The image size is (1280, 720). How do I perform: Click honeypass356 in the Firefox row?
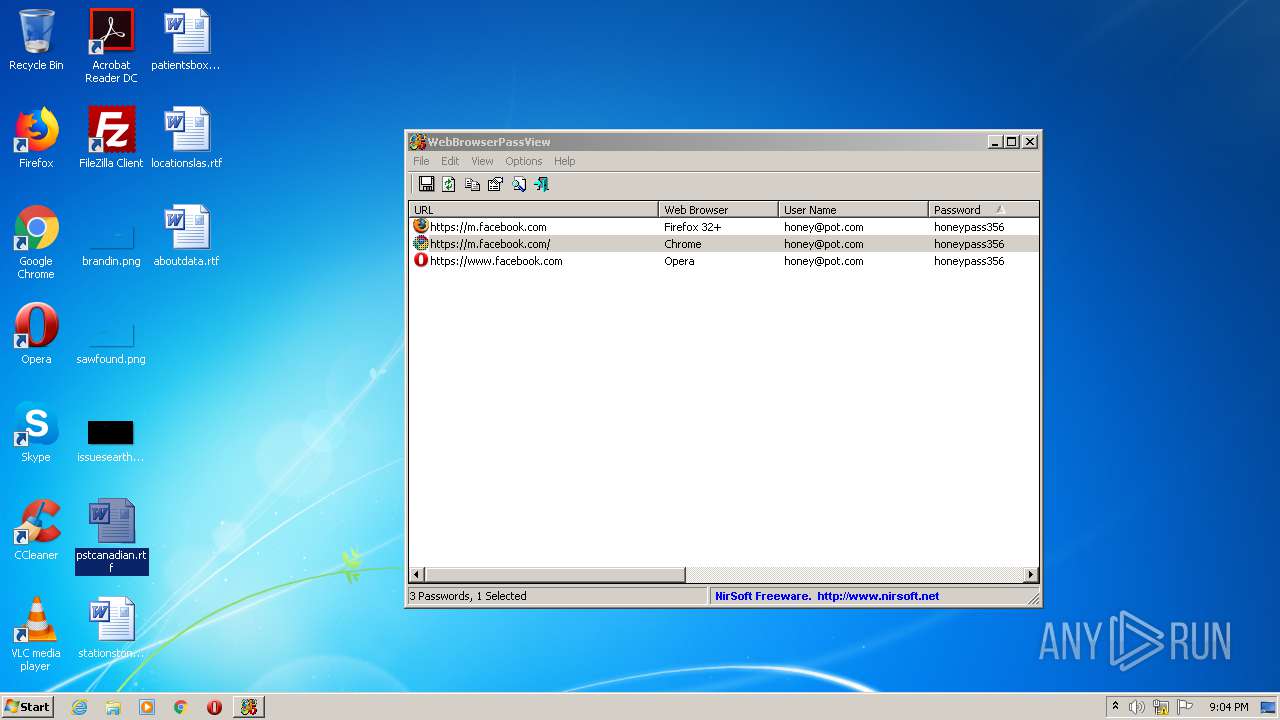[x=969, y=227]
